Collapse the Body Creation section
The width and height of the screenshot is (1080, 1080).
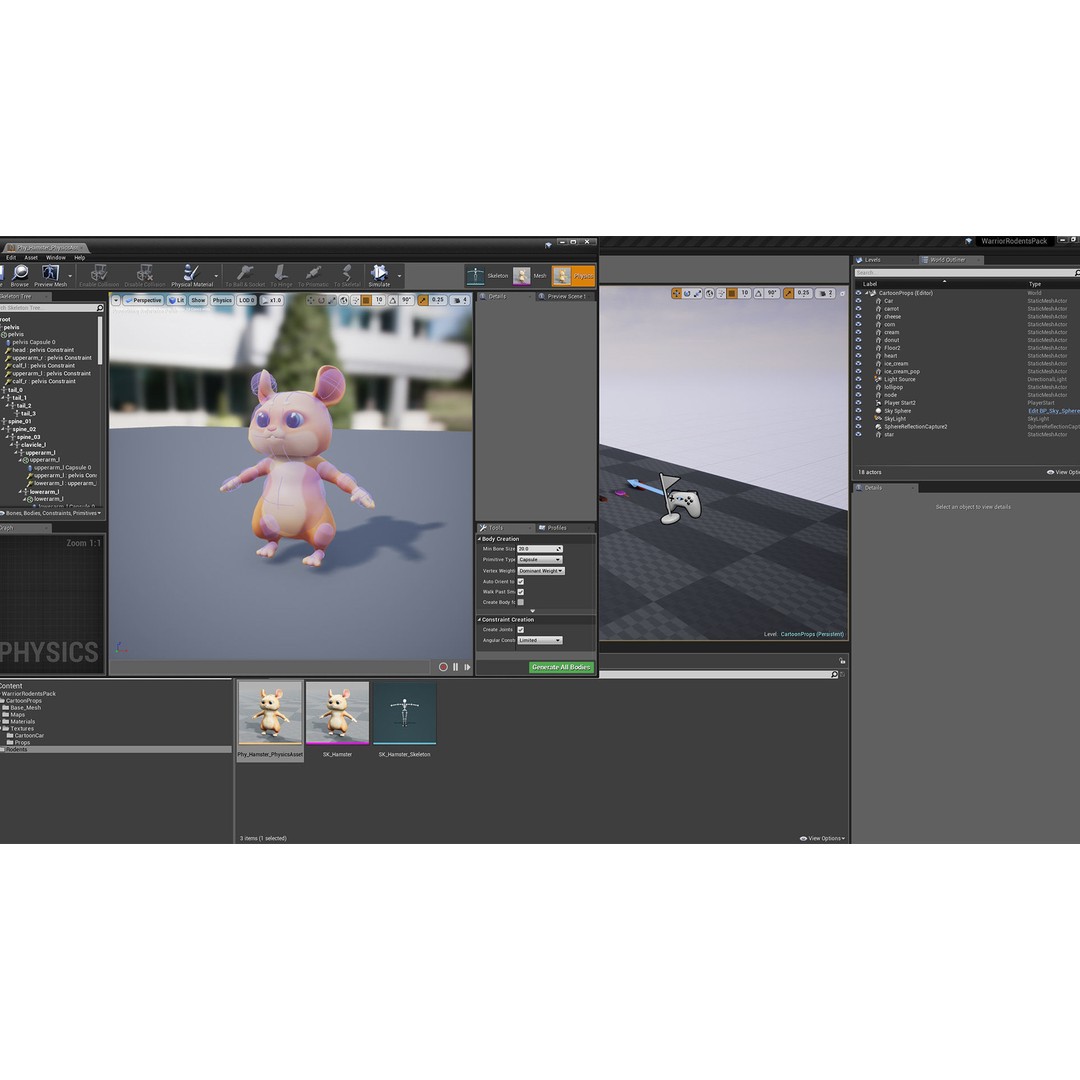[479, 539]
